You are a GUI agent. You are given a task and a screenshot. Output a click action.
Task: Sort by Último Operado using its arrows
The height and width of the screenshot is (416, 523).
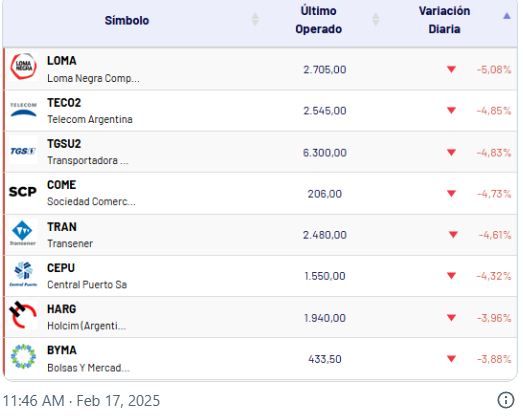tap(376, 19)
